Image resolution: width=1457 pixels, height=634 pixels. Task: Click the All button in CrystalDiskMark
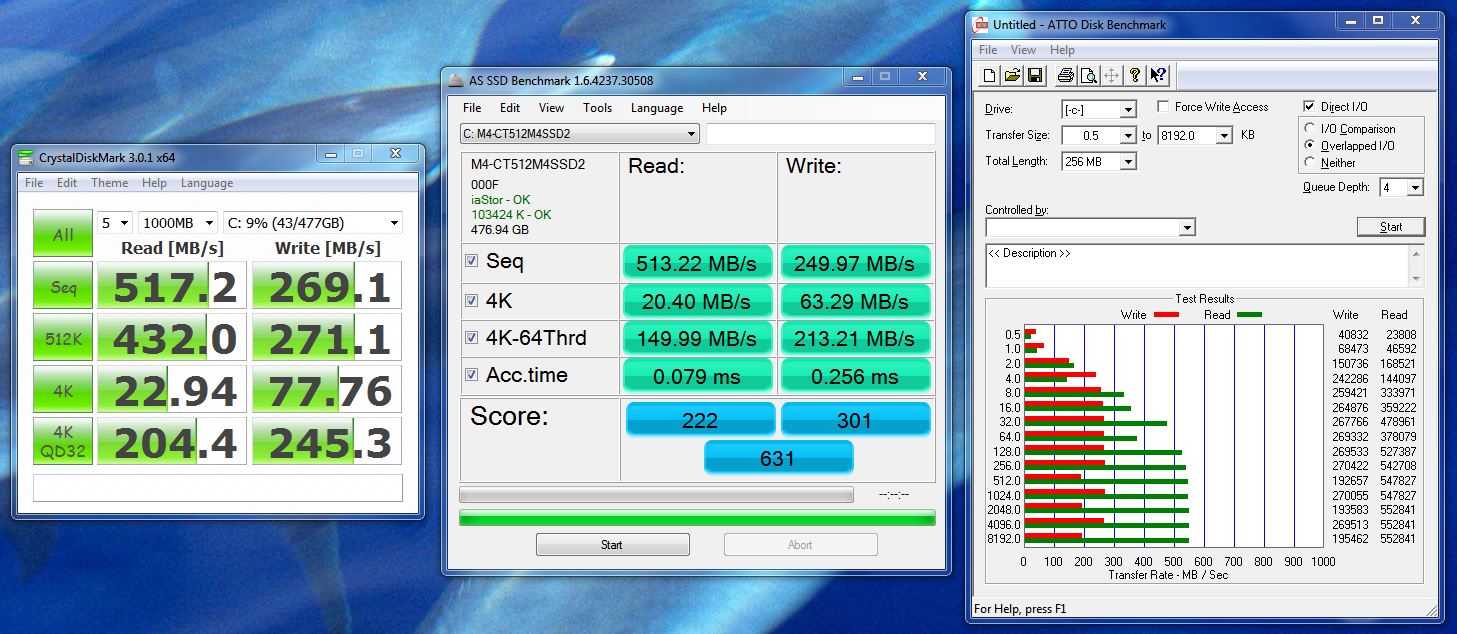tap(63, 235)
